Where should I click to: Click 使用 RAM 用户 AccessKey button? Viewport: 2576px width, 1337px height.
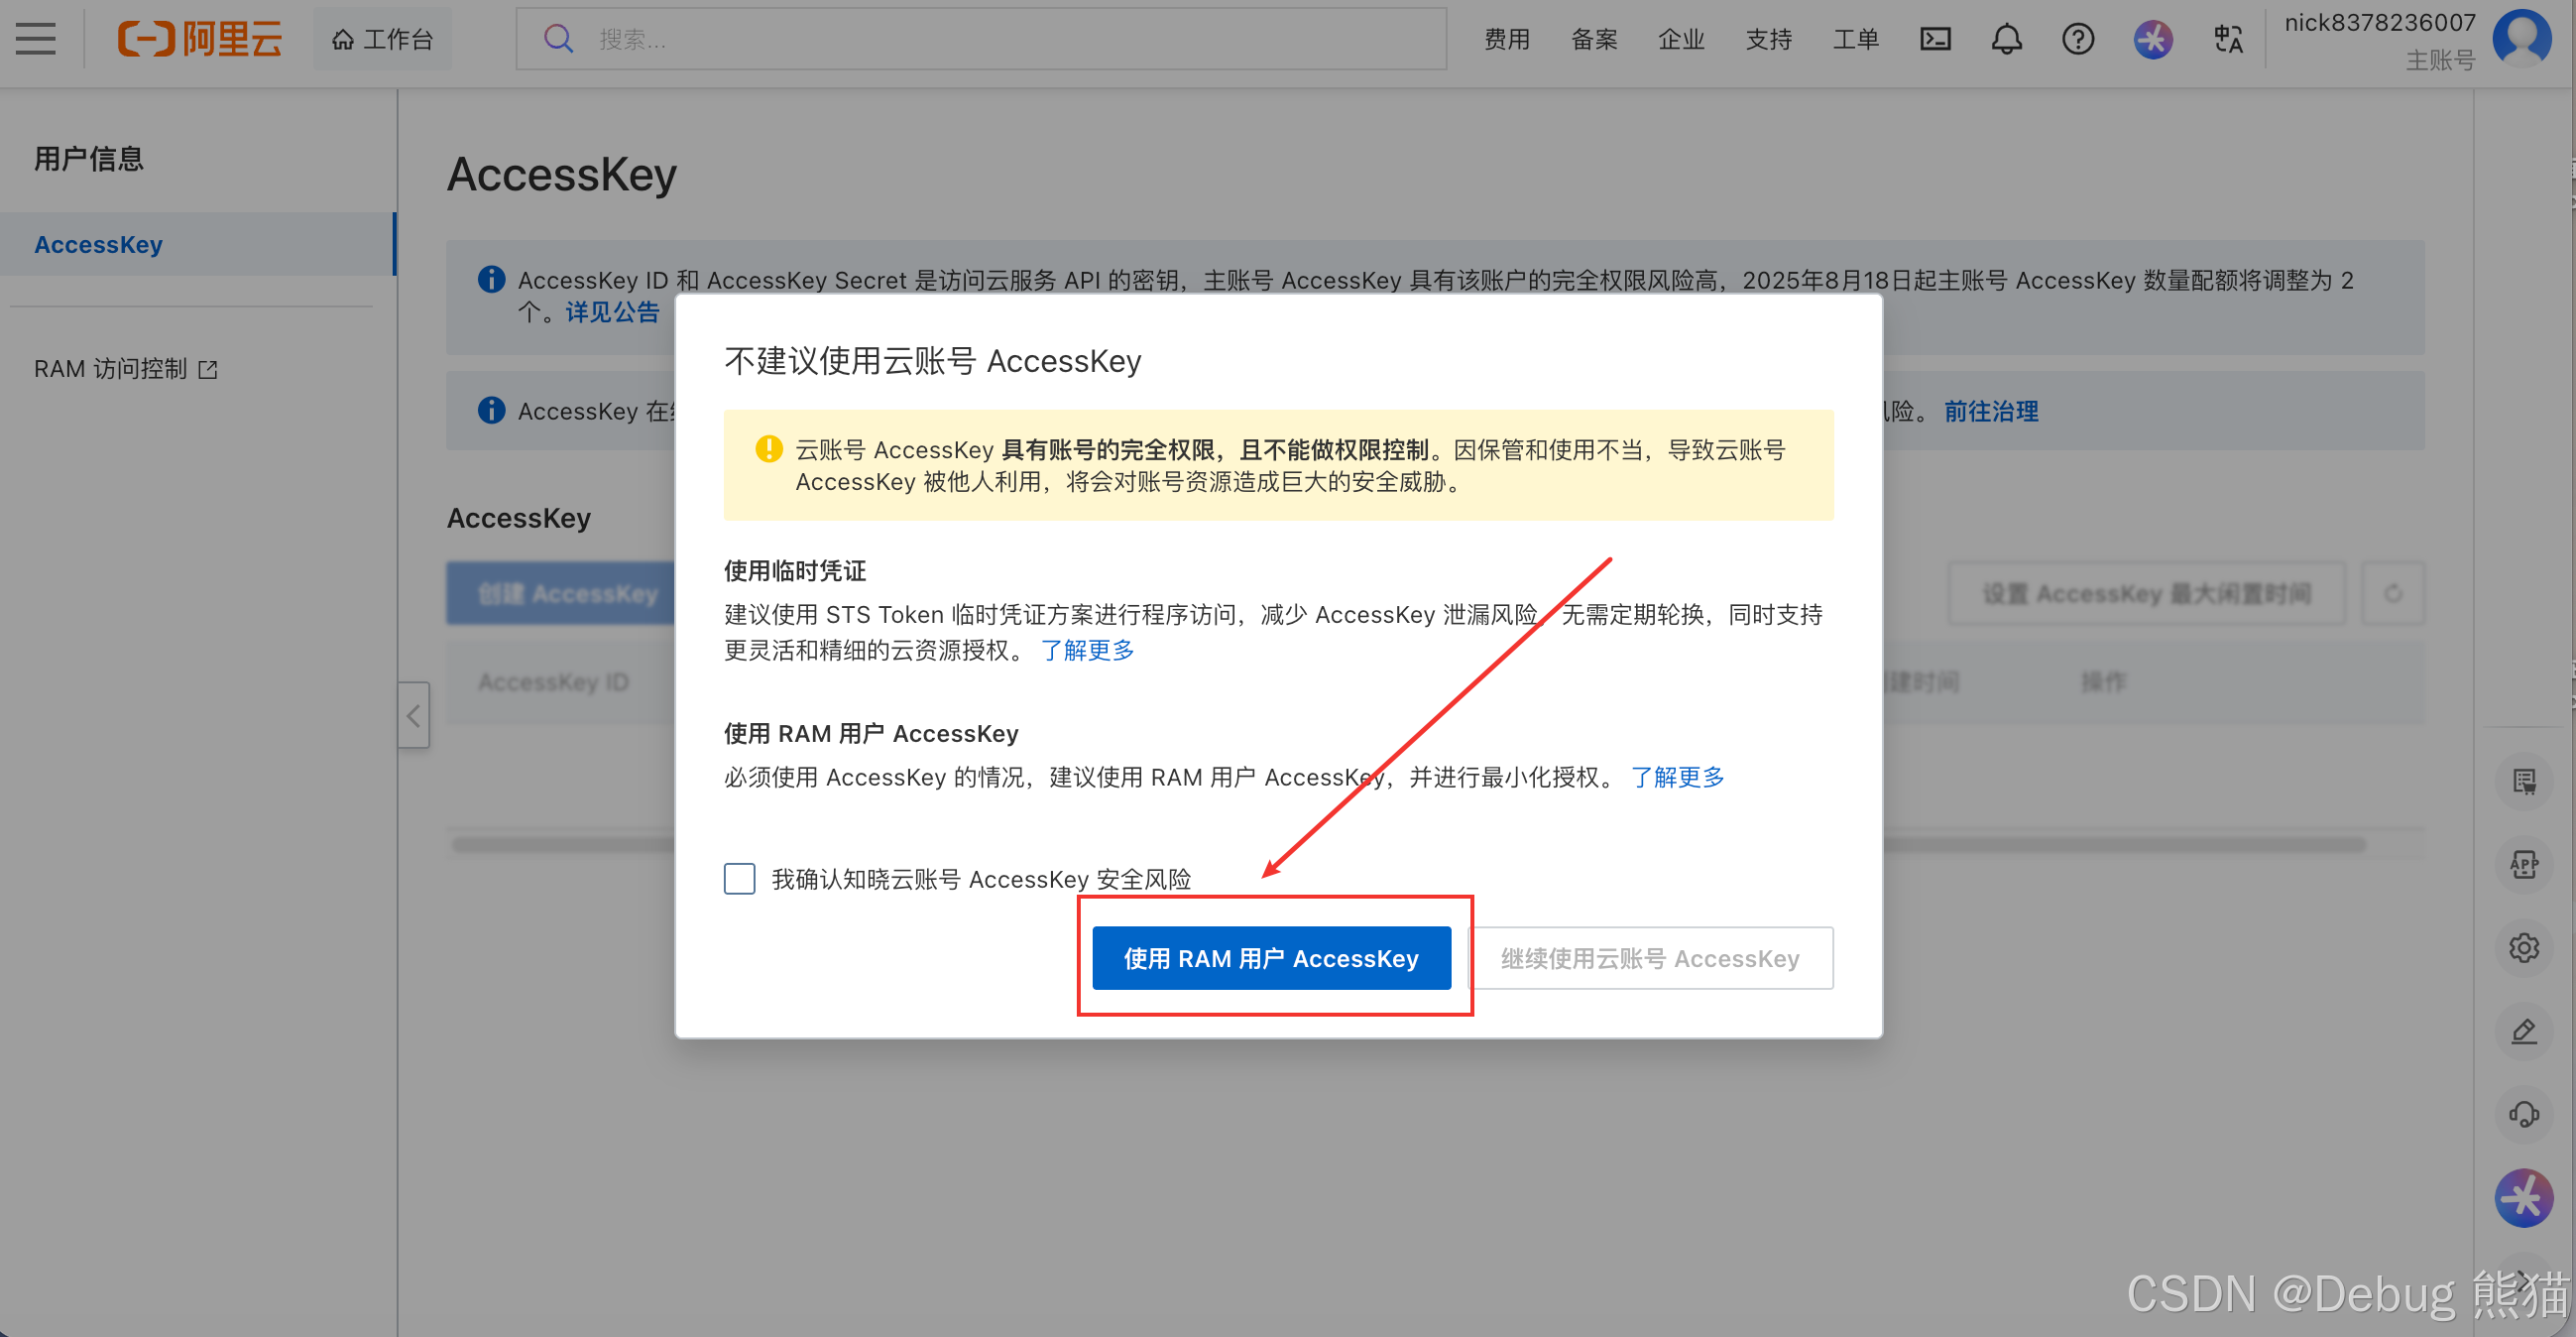1271,957
